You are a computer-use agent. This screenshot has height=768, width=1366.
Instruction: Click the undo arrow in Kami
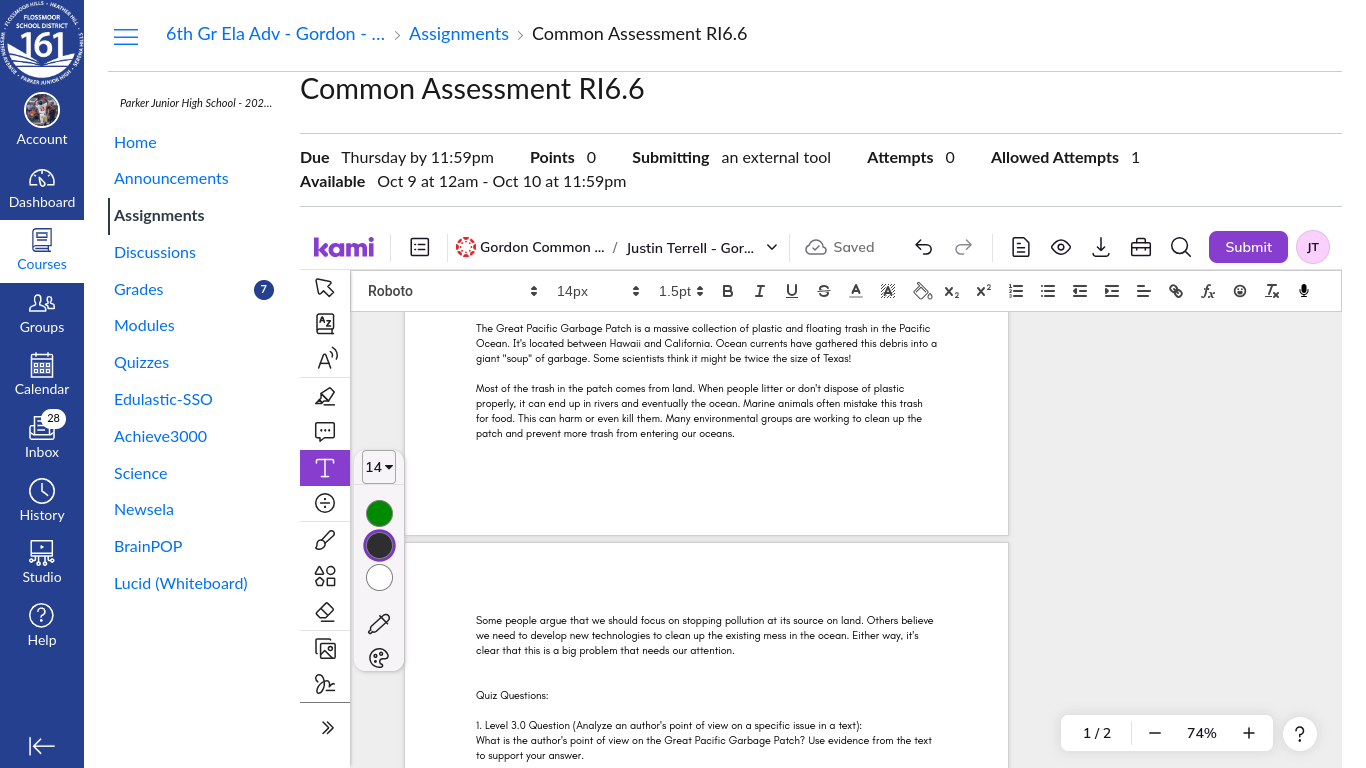point(924,247)
